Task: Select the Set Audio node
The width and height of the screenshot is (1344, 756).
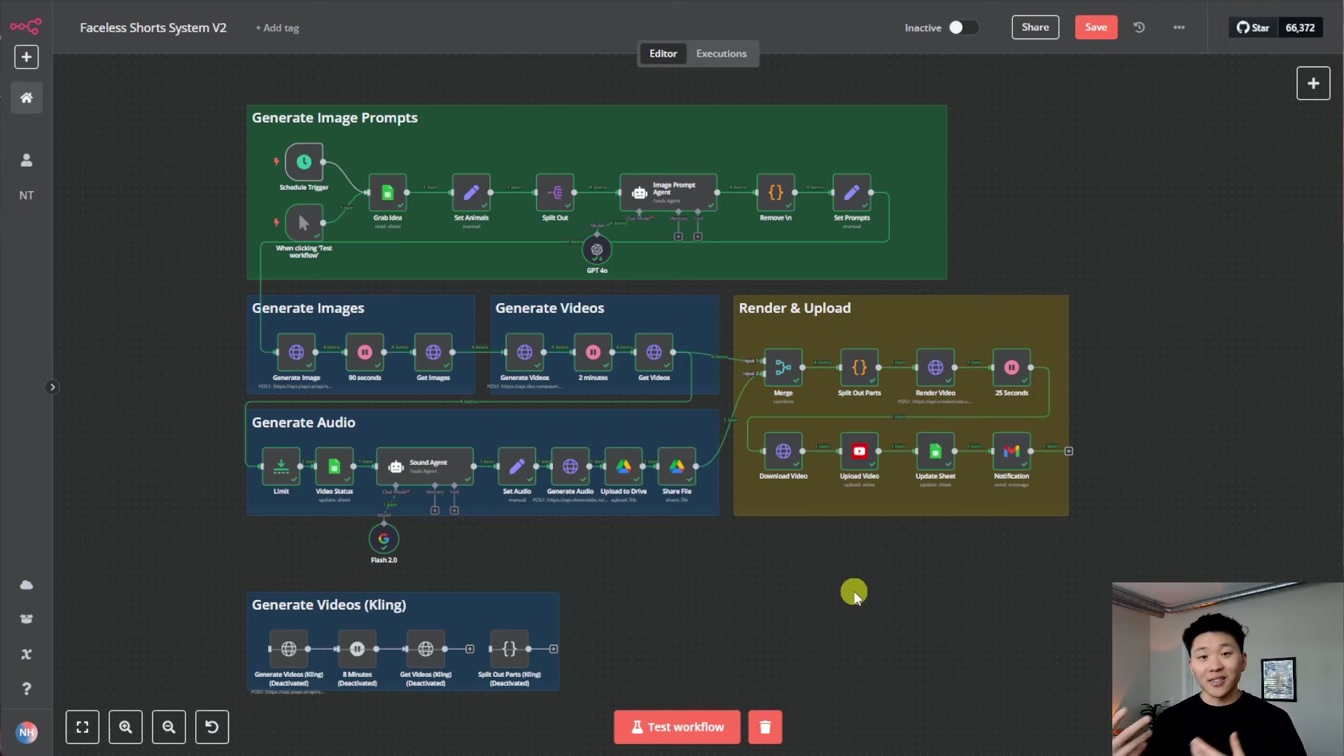Action: click(x=517, y=466)
